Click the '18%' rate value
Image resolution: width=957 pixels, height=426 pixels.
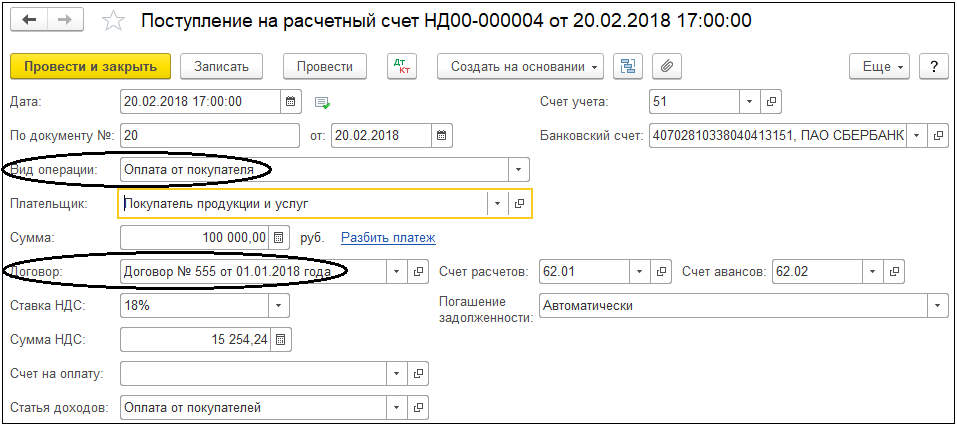tap(137, 306)
